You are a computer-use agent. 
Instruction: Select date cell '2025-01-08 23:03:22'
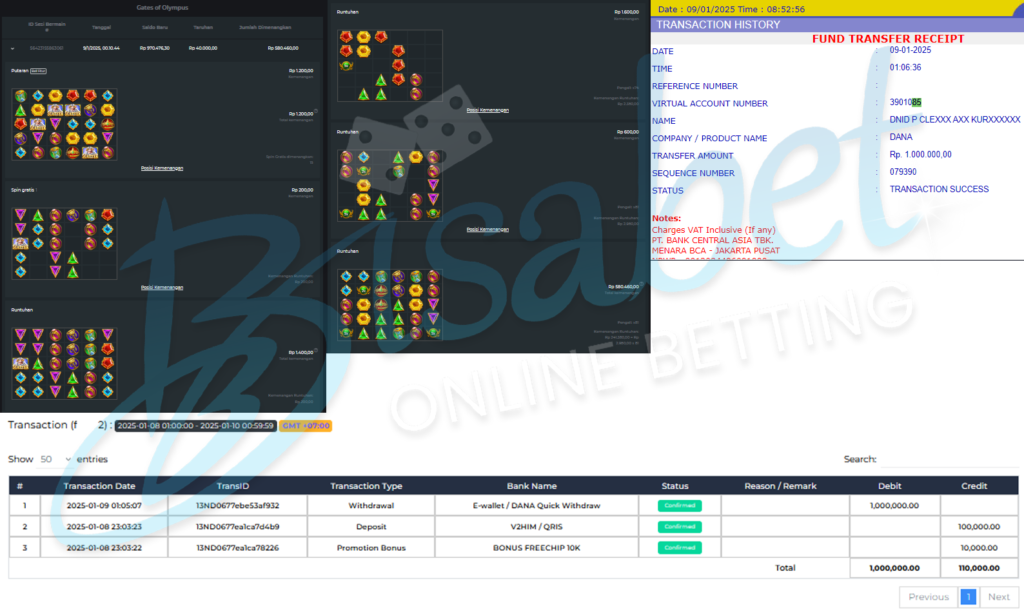(x=104, y=547)
